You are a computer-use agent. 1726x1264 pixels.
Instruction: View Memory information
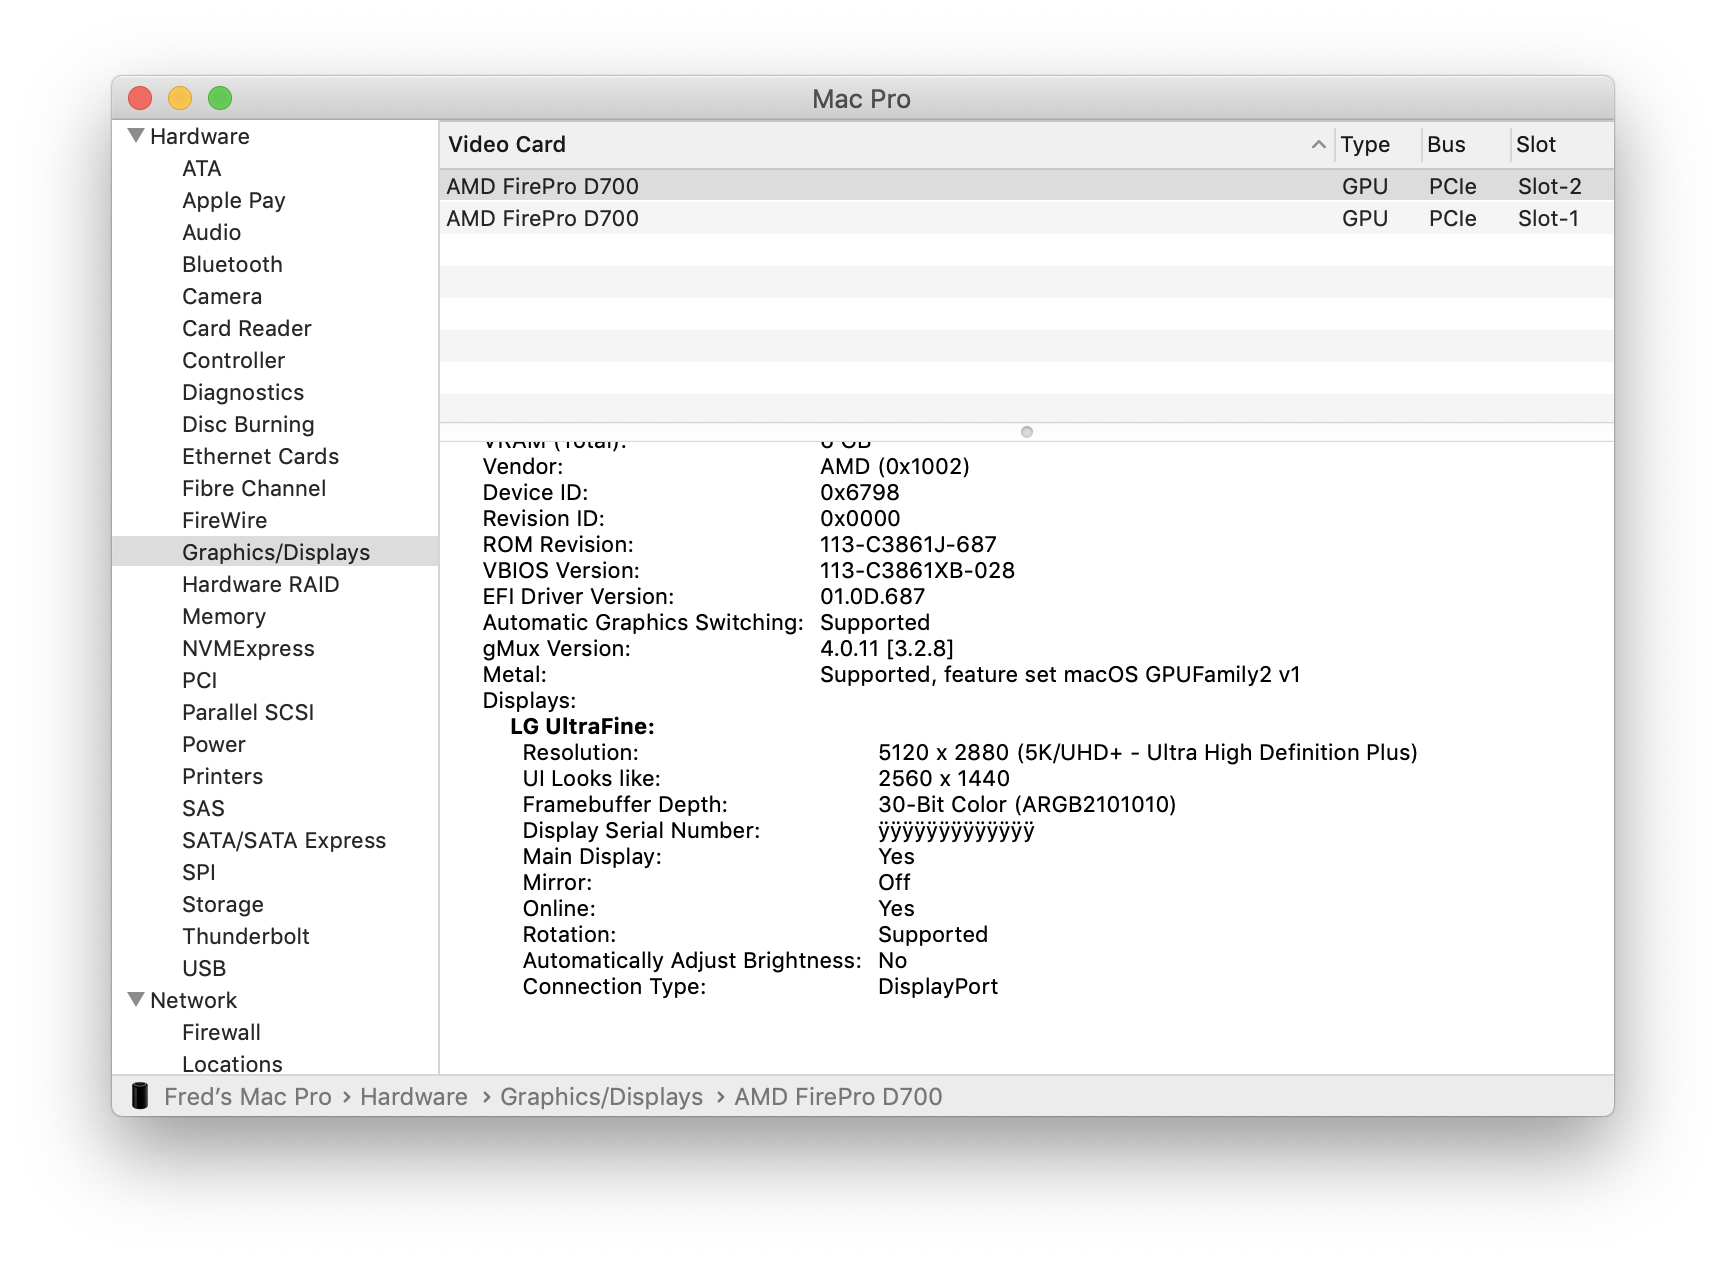224,616
